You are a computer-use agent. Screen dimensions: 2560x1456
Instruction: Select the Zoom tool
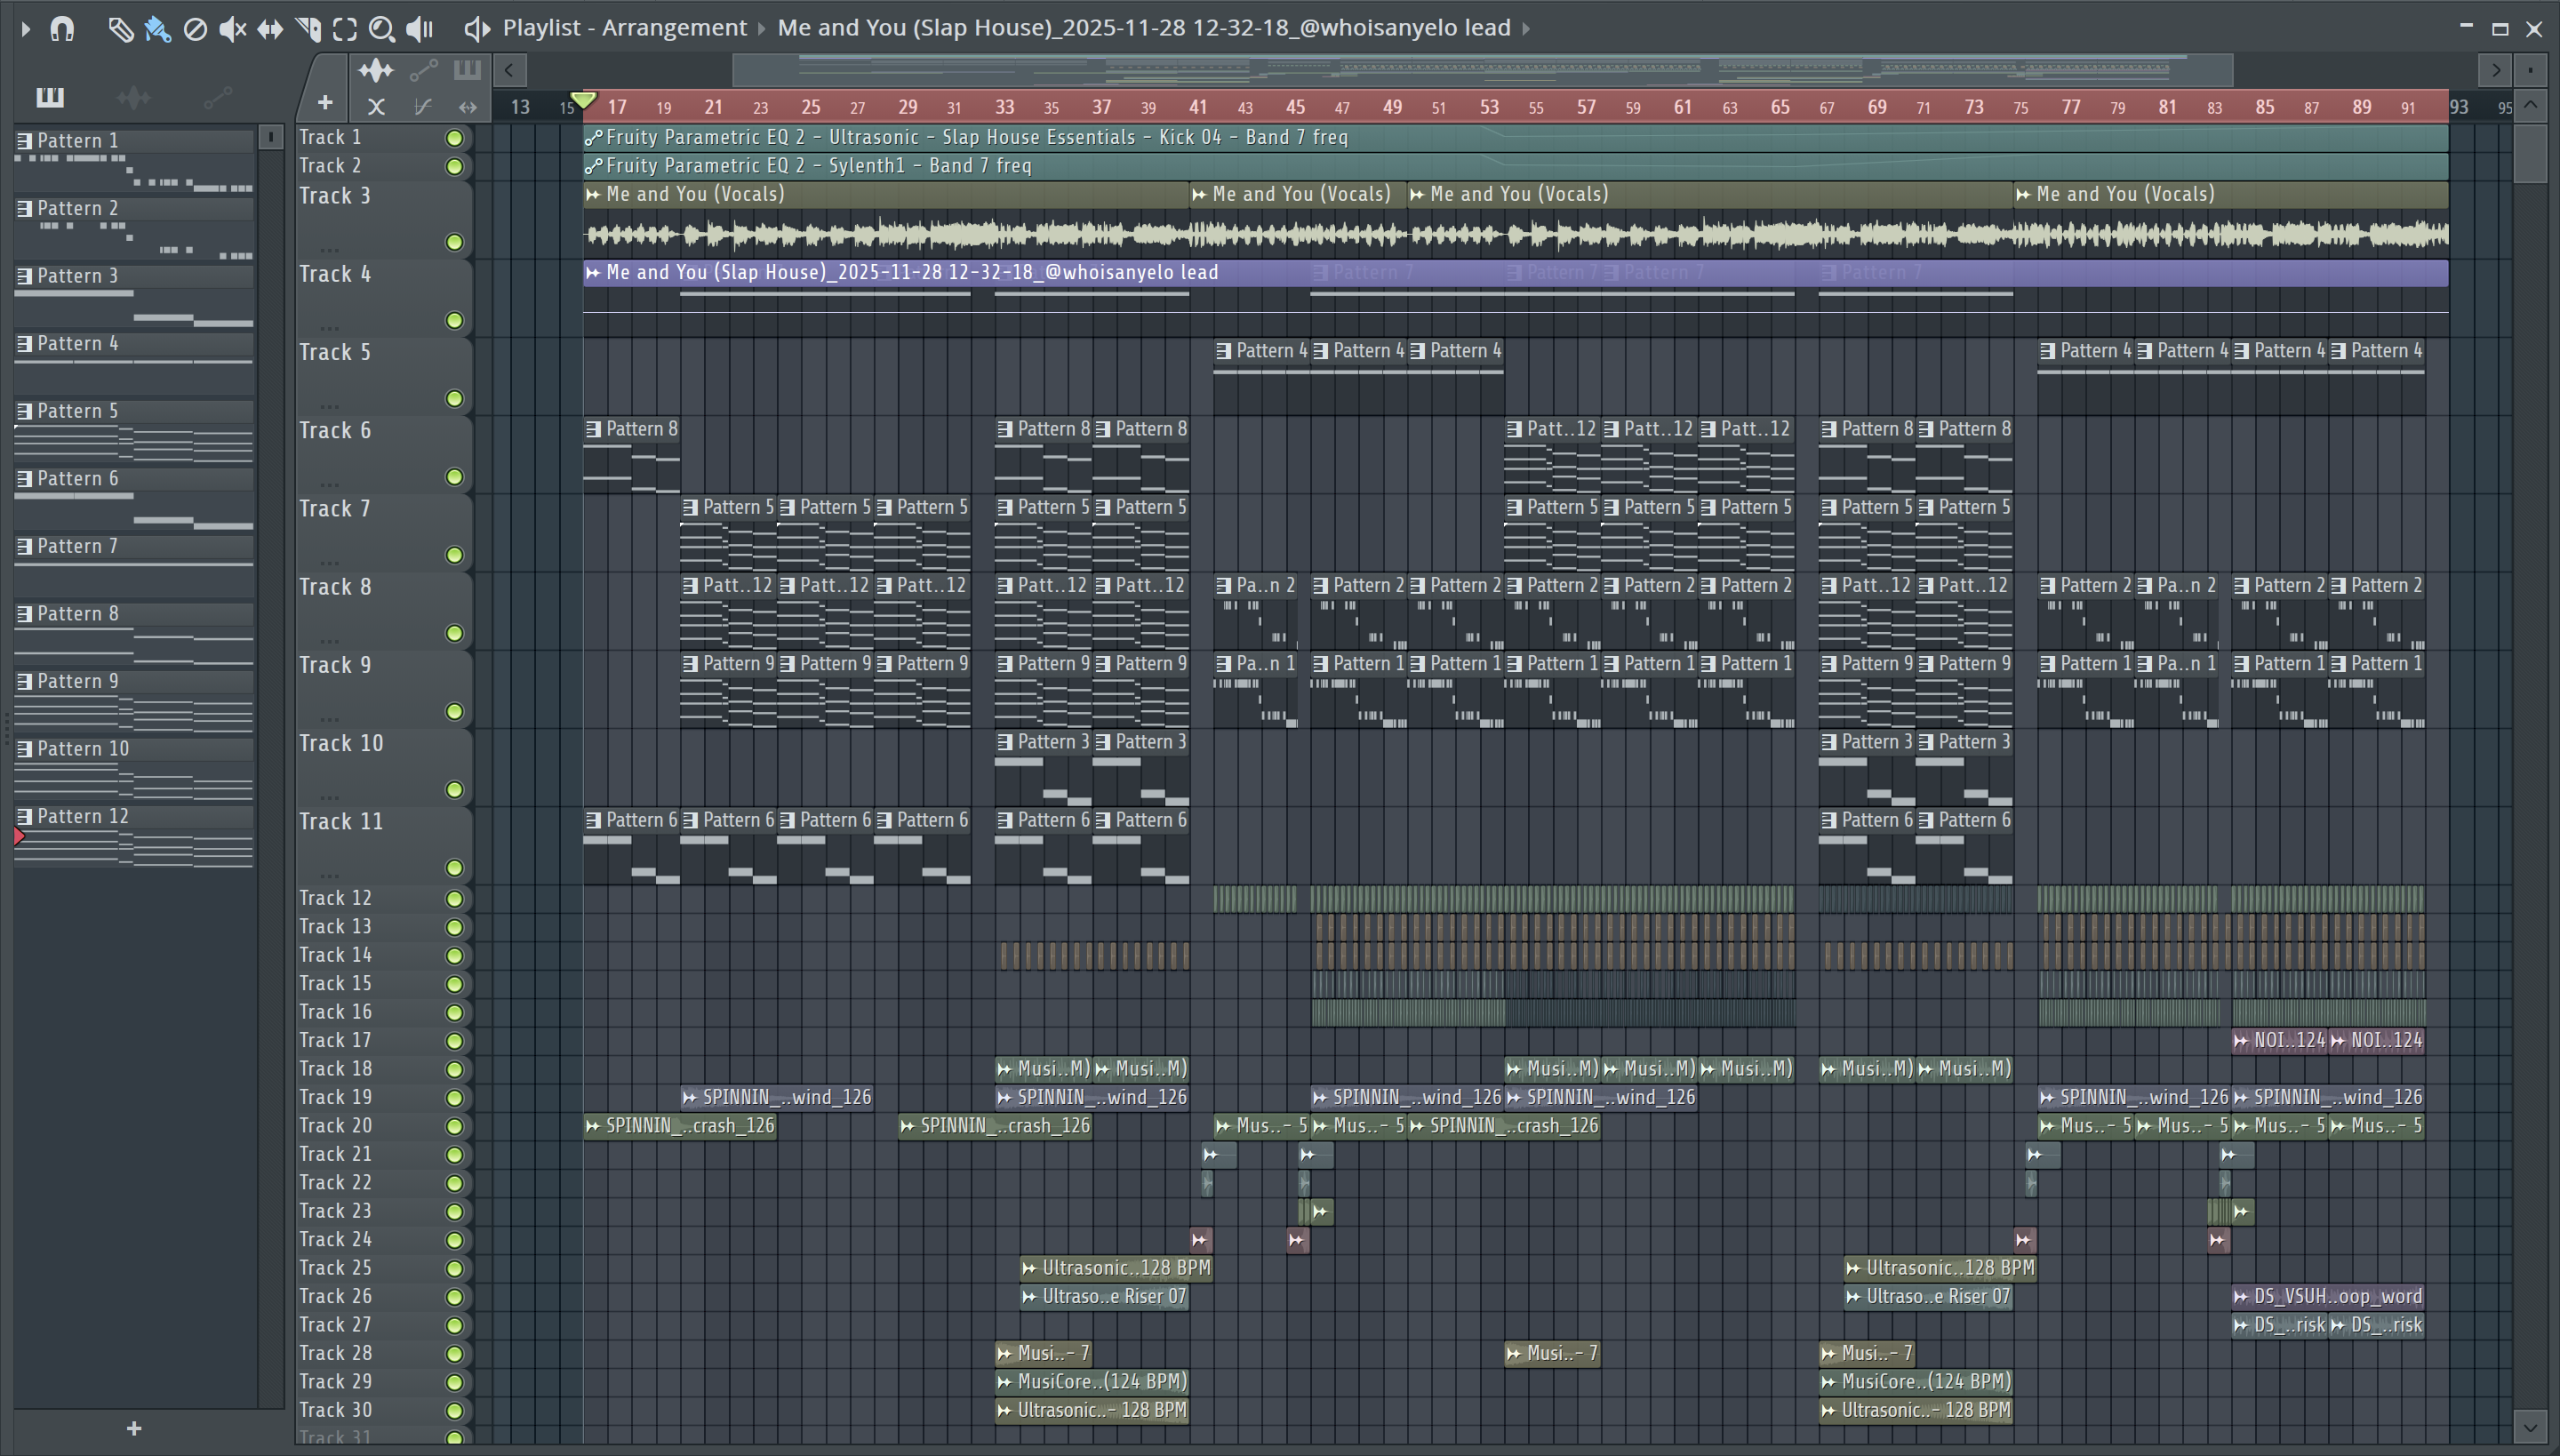(x=381, y=29)
